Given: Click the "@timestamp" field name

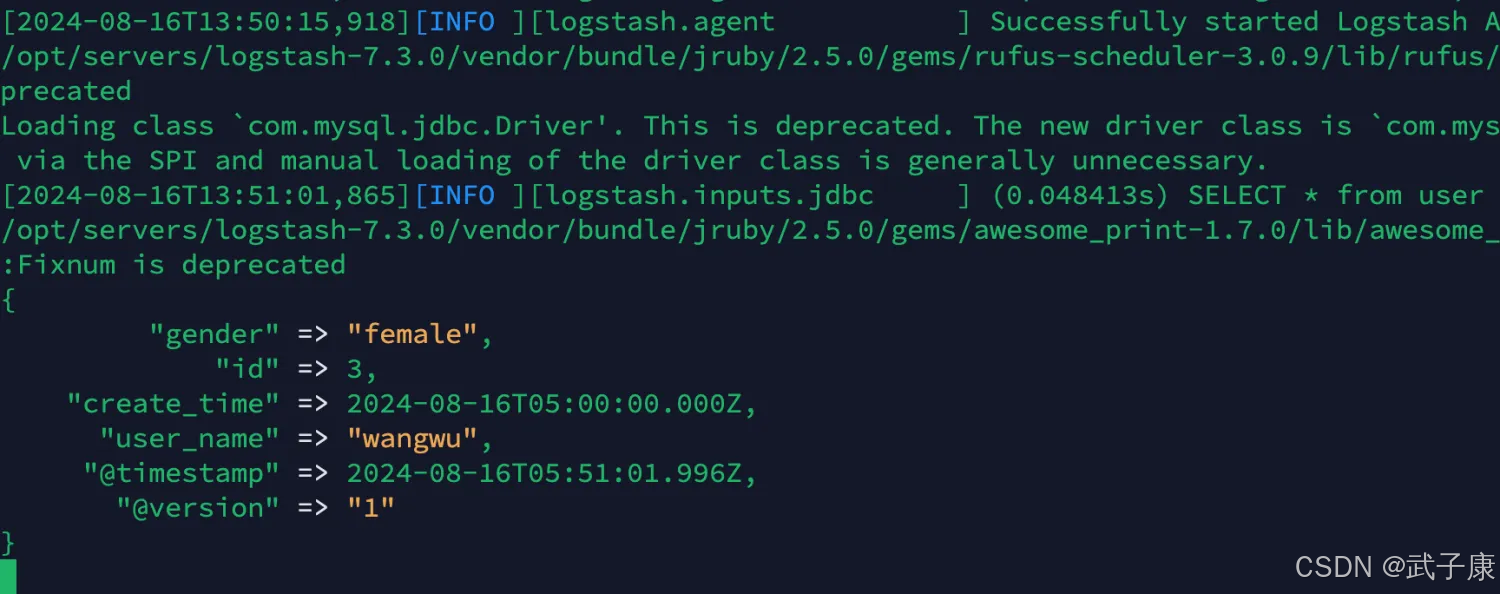Looking at the screenshot, I should click(x=181, y=473).
